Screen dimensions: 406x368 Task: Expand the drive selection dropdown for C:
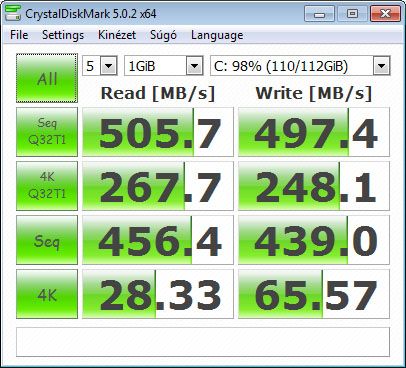[x=382, y=66]
